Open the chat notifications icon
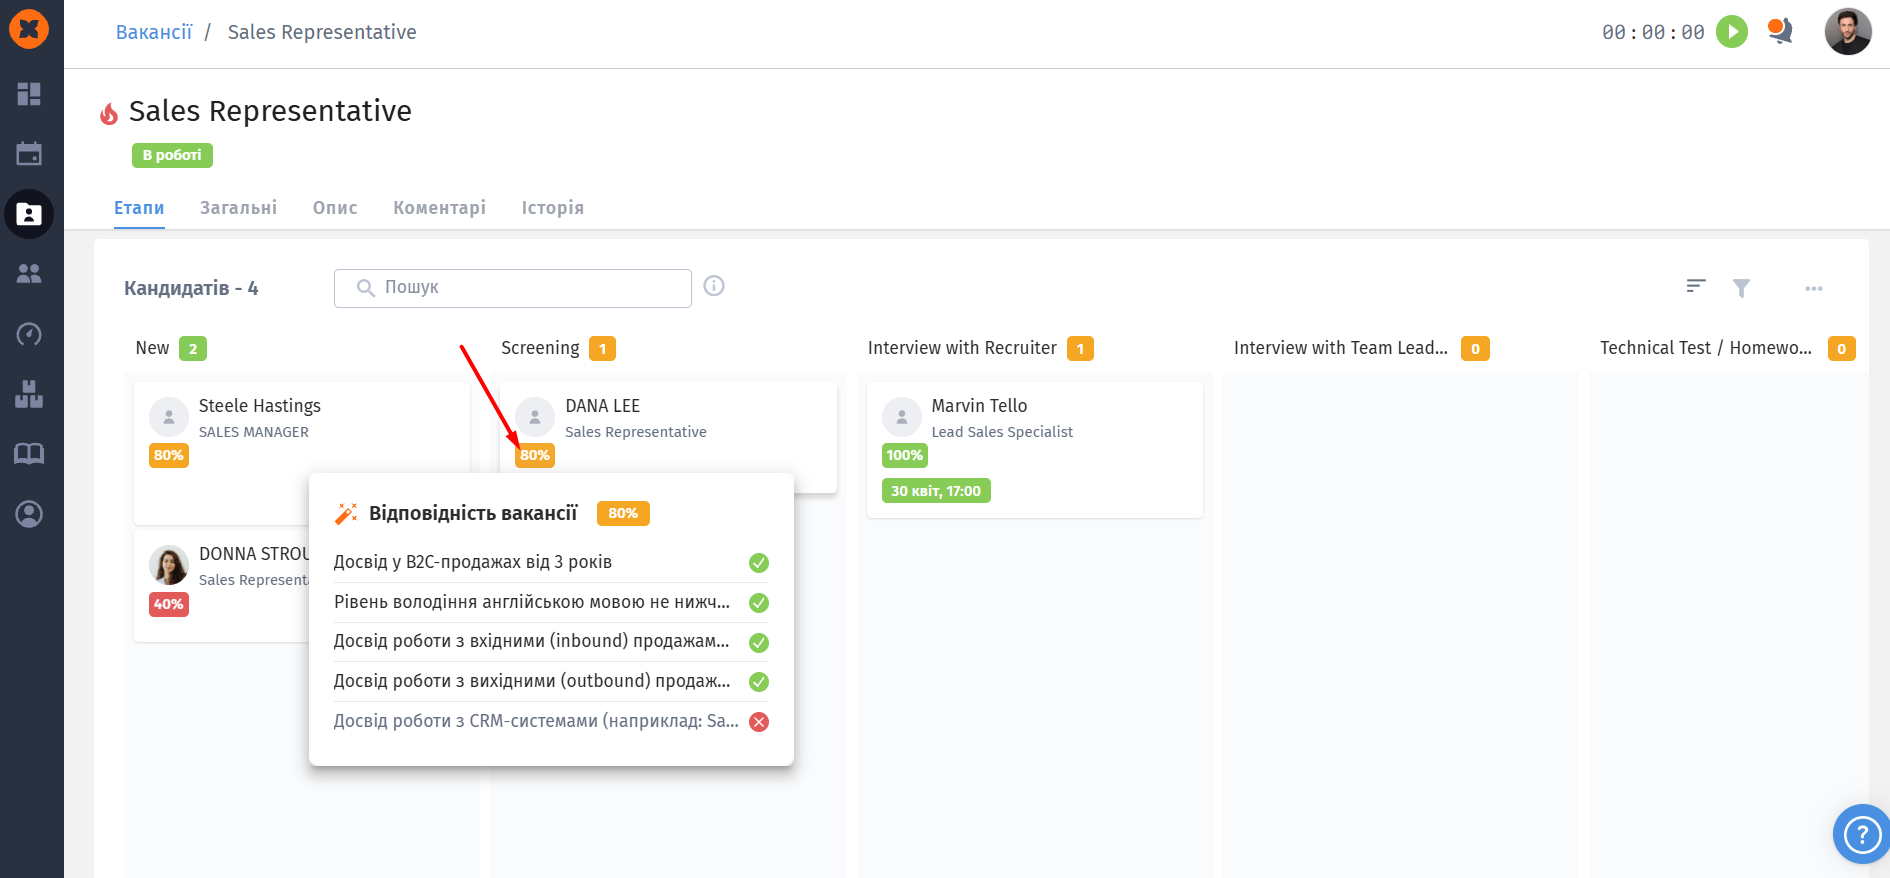Viewport: 1890px width, 878px height. [x=1780, y=32]
